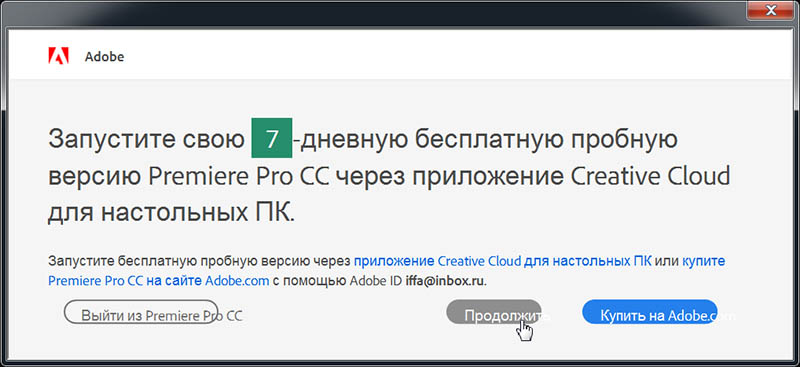Click the green 7 days counter box
The width and height of the screenshot is (800, 367).
click(272, 138)
